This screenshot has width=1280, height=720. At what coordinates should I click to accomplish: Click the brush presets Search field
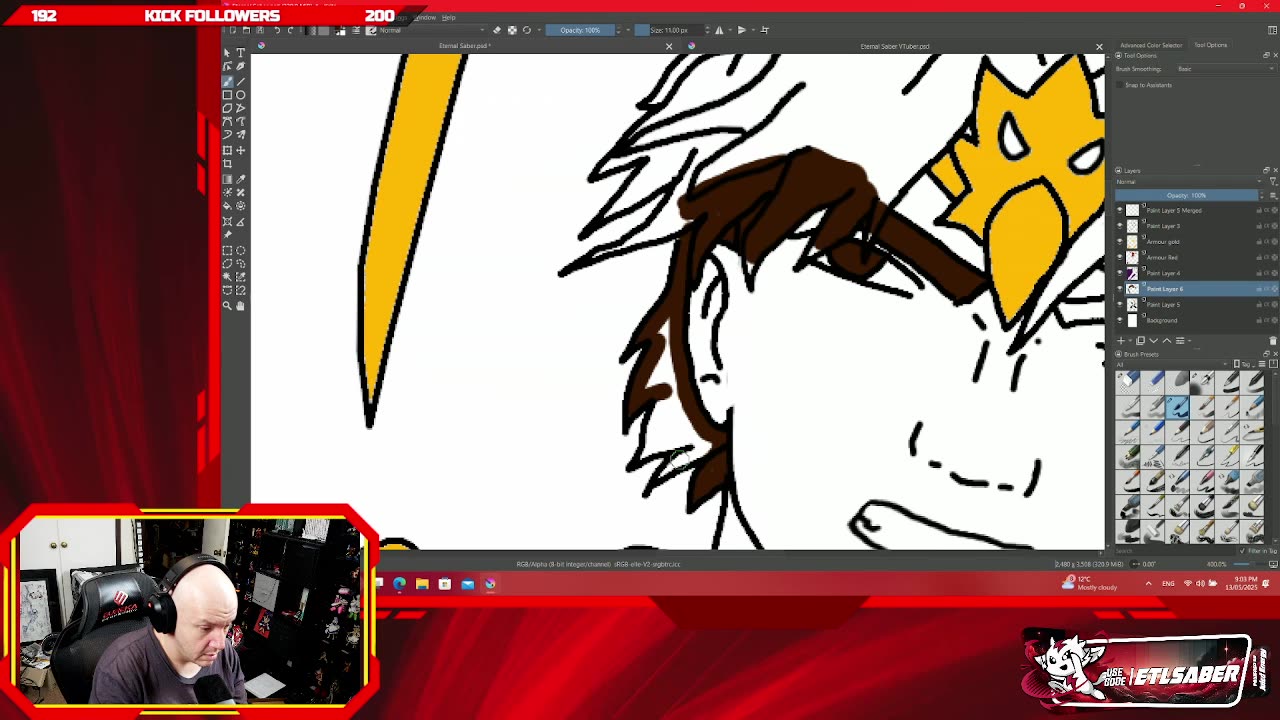pos(1174,551)
